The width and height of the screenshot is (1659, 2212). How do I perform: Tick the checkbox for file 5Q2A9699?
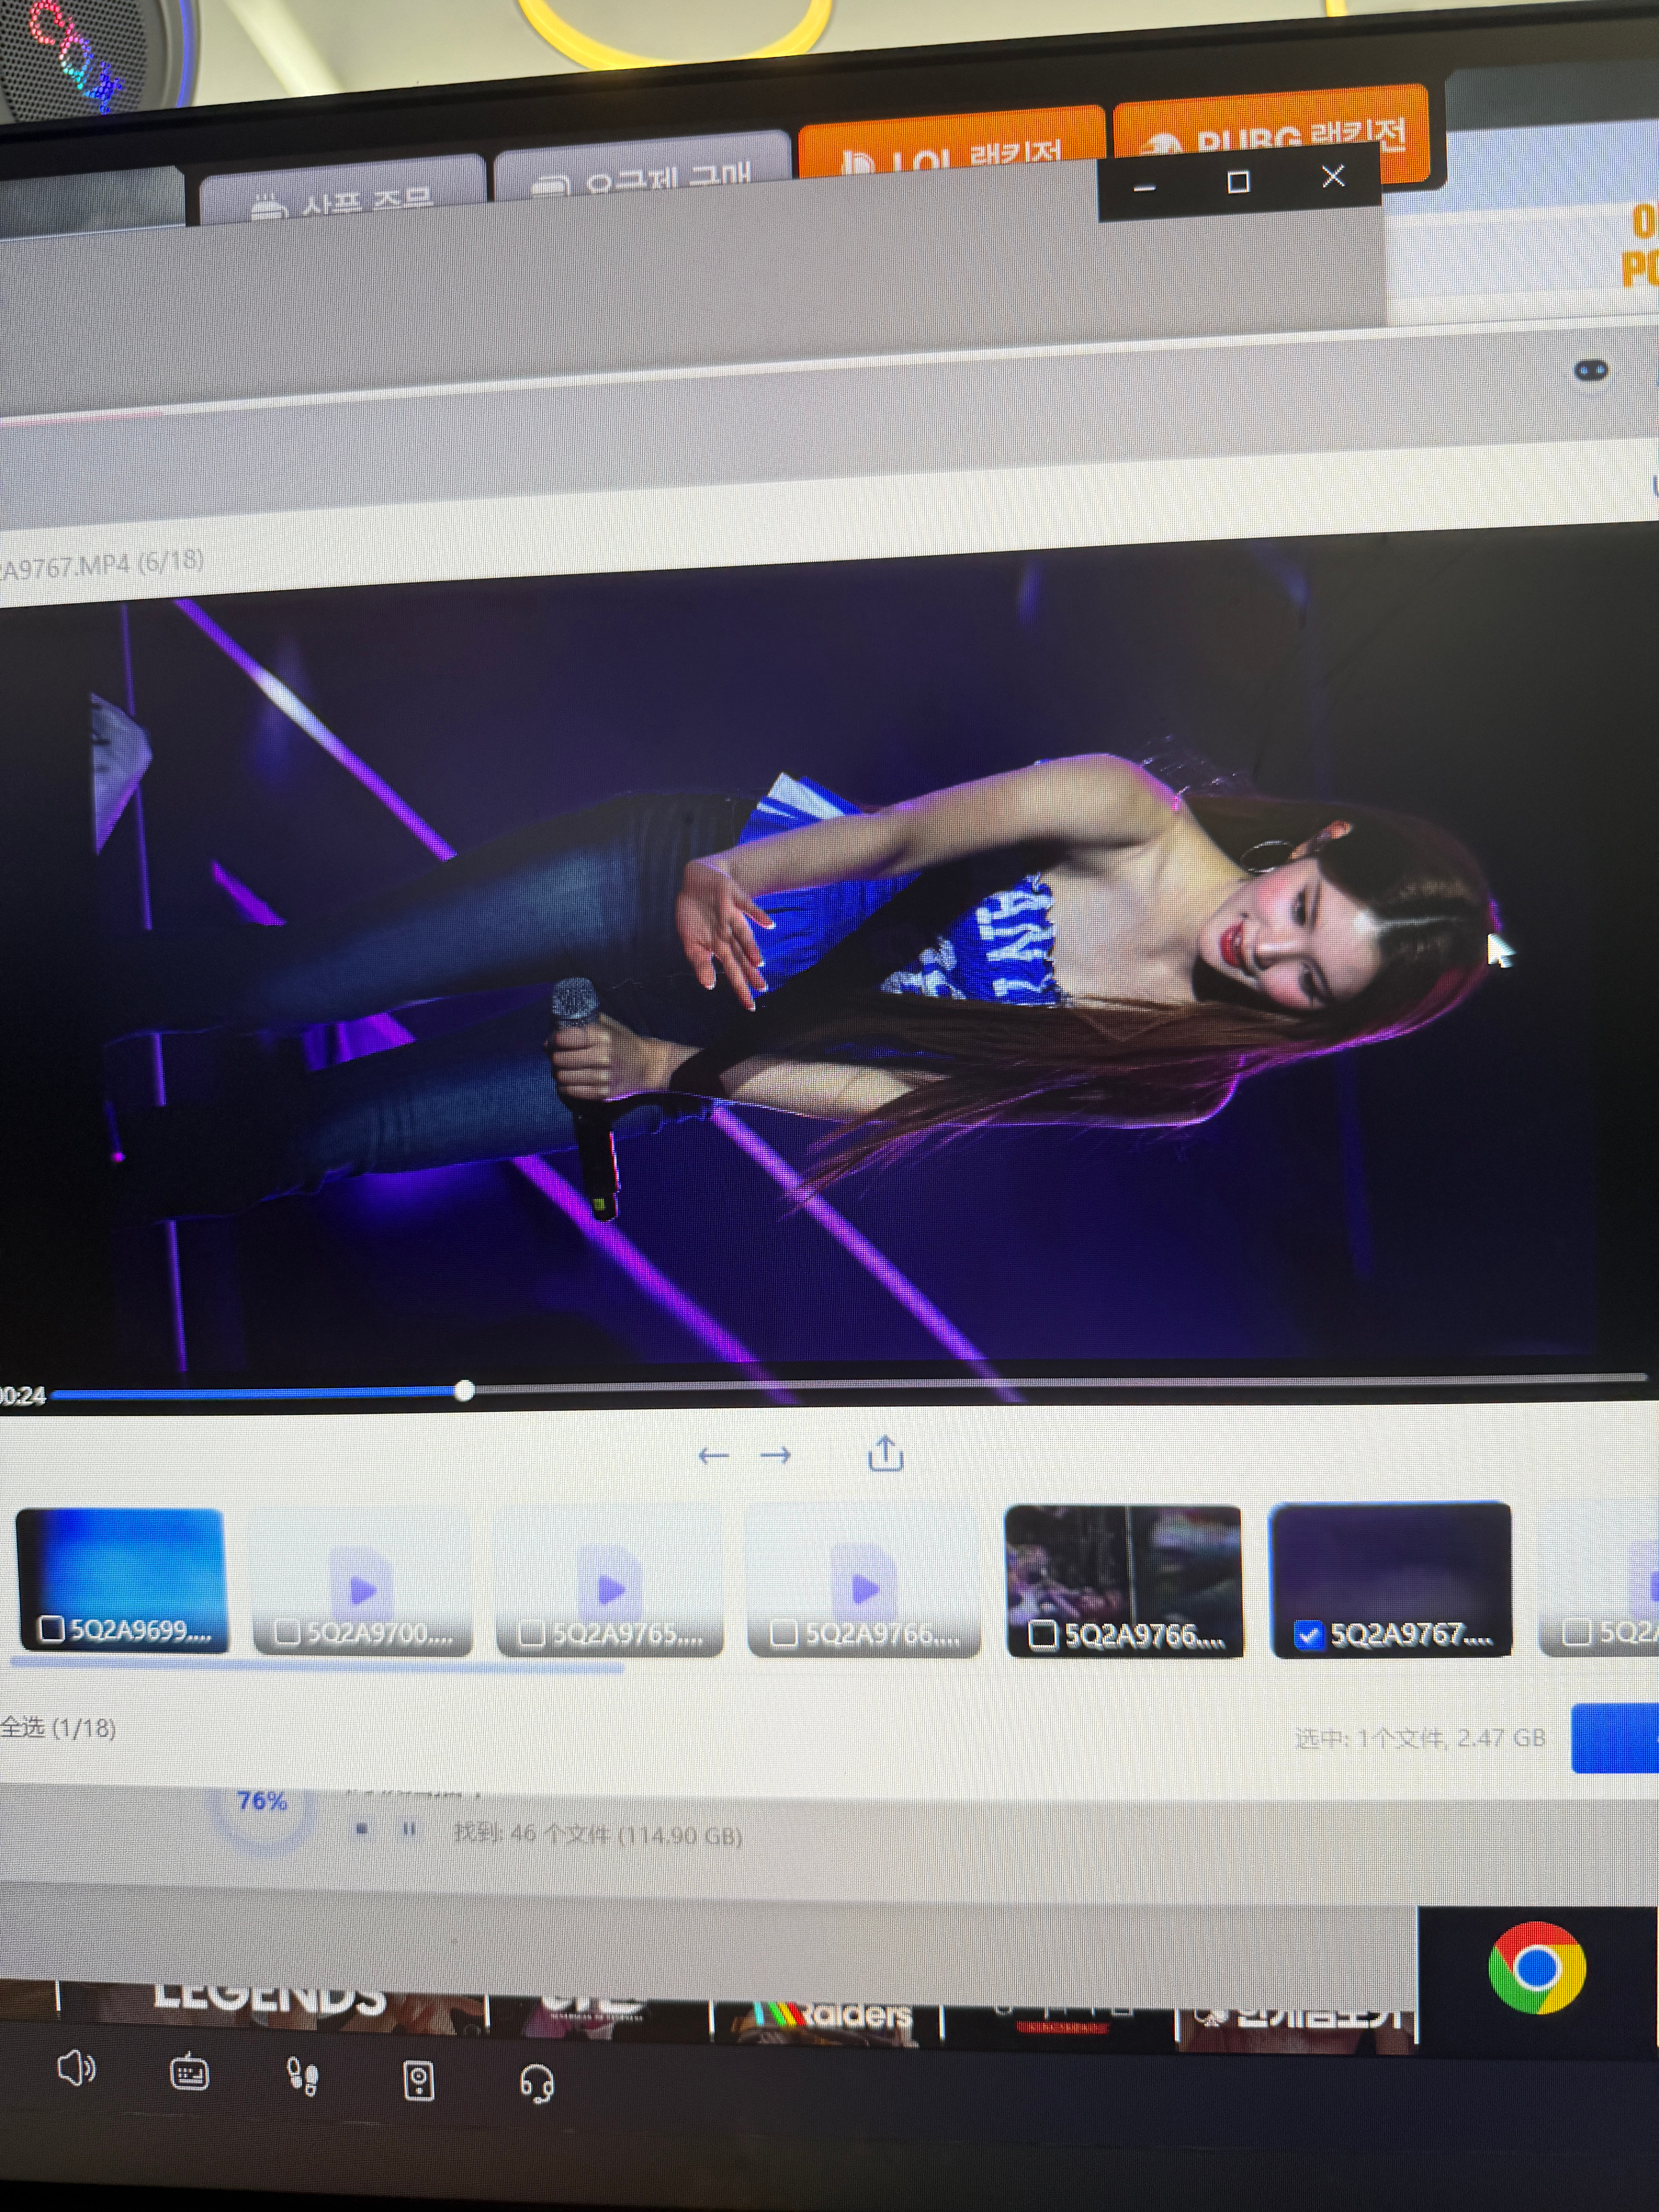(x=52, y=1630)
